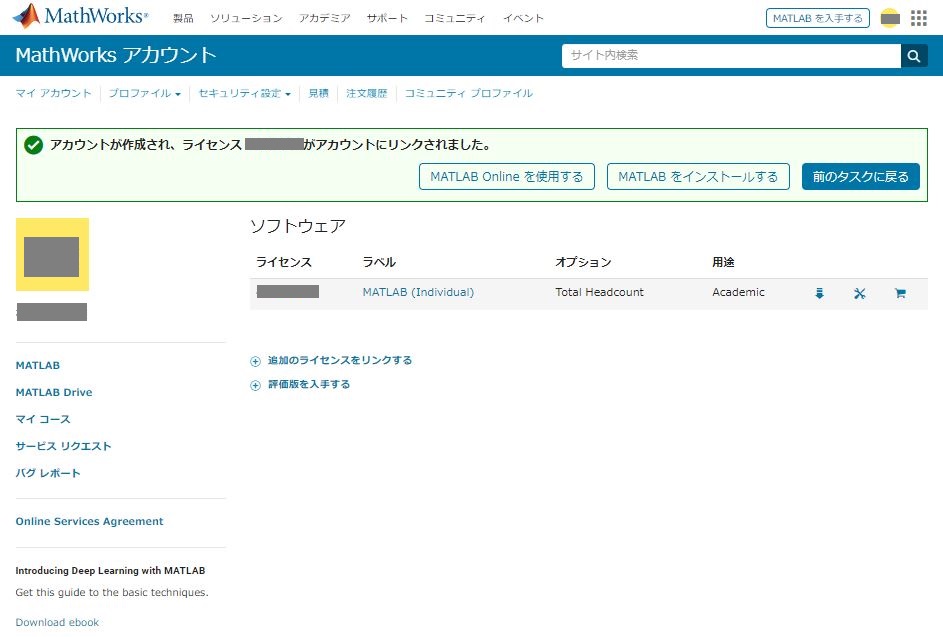Open the マイ コース sidebar link
Viewport: 943px width, 637px height.
click(43, 419)
